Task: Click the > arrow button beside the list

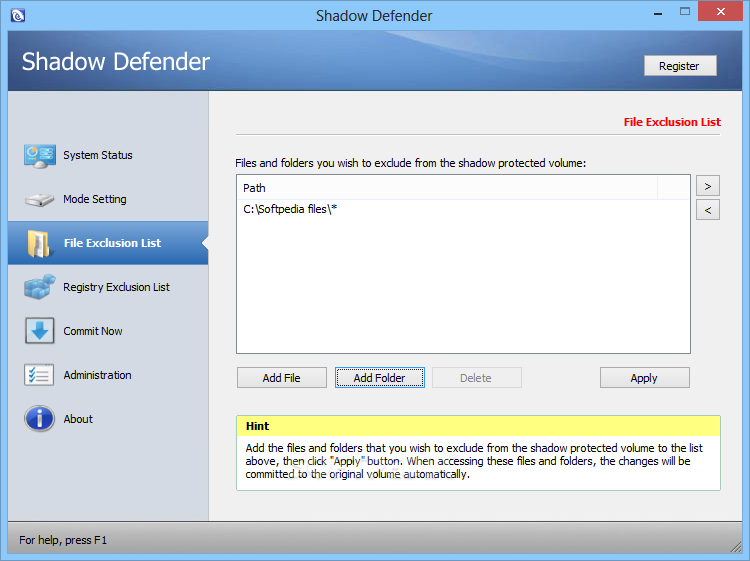Action: pos(708,186)
